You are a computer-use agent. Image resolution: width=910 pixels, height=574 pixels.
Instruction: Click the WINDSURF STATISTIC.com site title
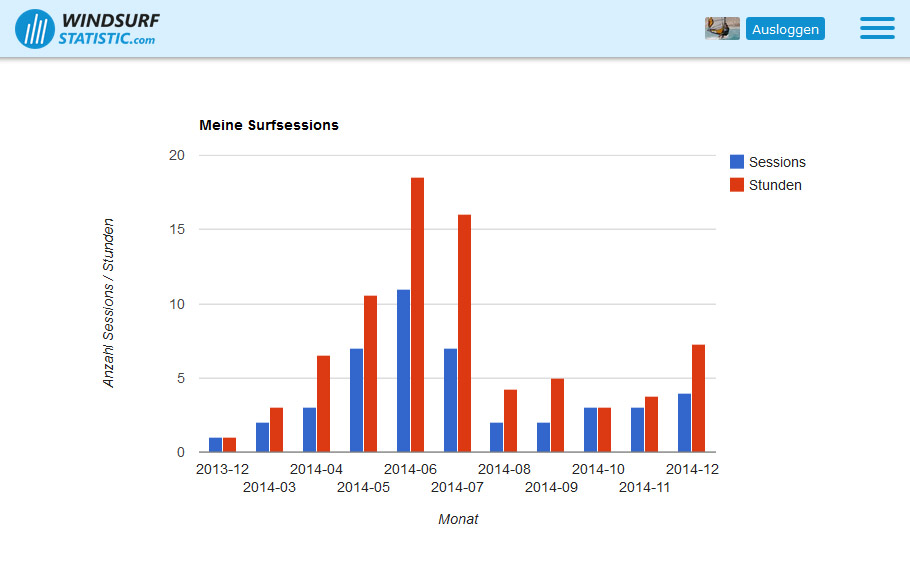[108, 29]
